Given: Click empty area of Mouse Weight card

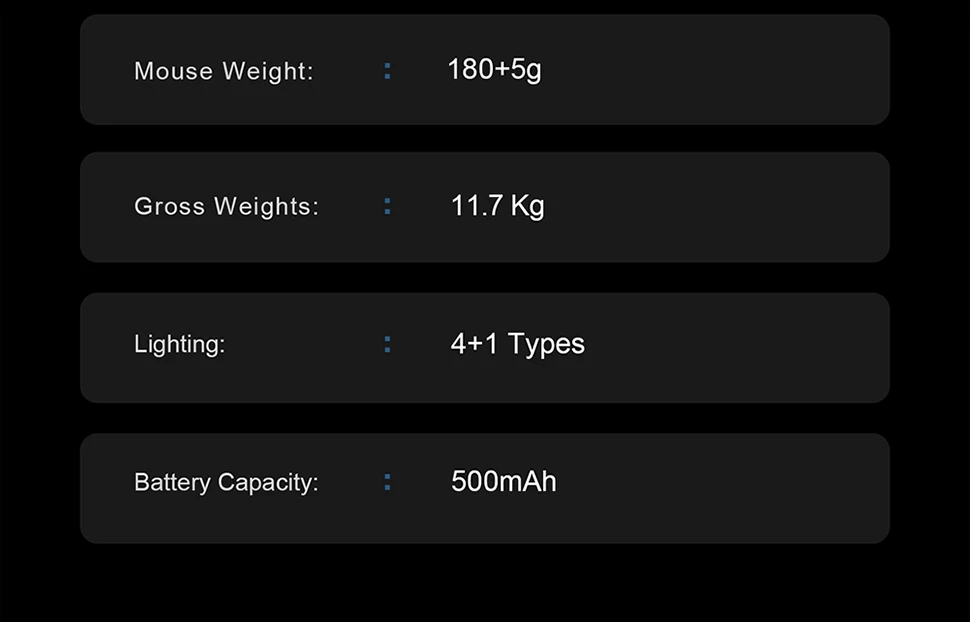Looking at the screenshot, I should [x=711, y=70].
